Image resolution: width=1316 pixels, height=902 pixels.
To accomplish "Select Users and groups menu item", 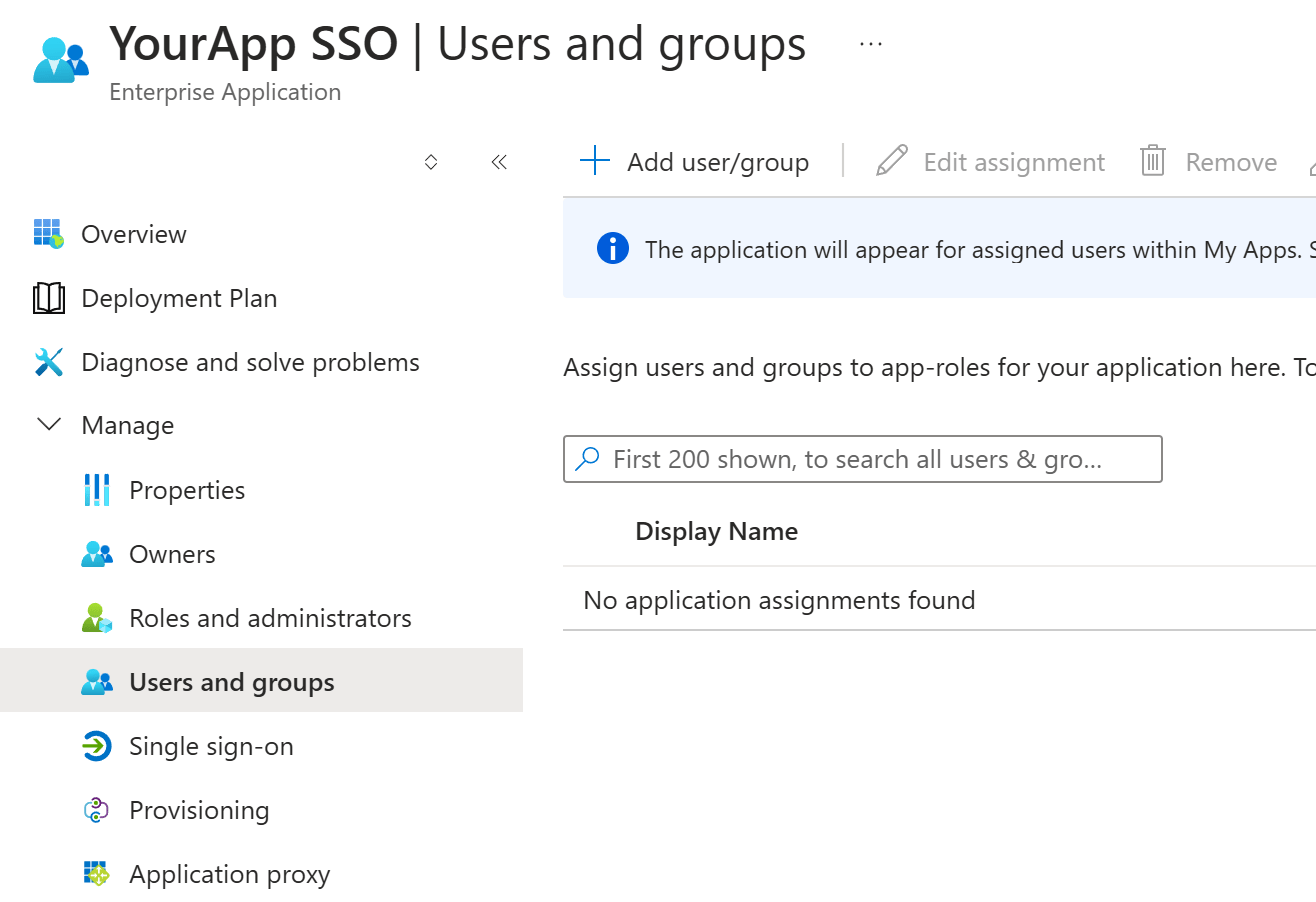I will (x=261, y=680).
